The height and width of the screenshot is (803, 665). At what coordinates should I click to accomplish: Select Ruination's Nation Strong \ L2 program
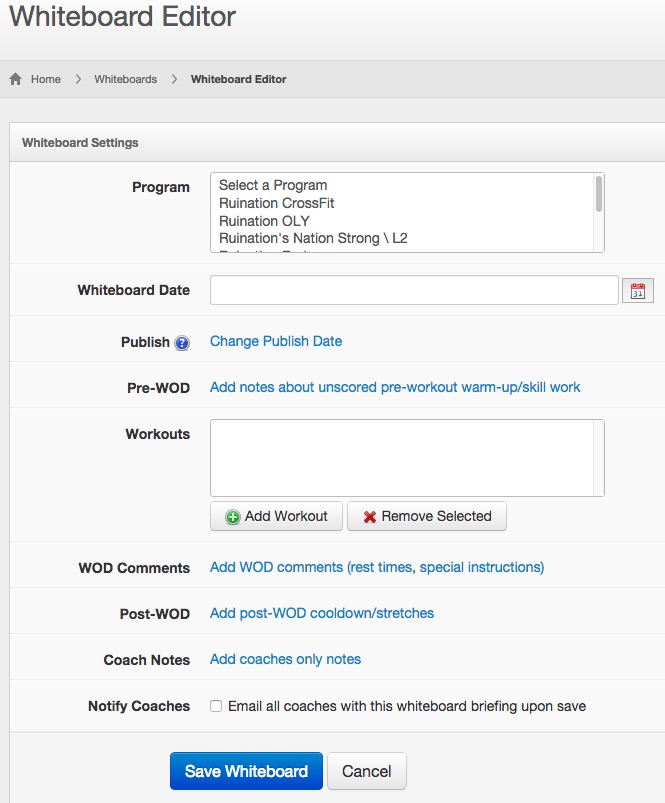pos(313,239)
